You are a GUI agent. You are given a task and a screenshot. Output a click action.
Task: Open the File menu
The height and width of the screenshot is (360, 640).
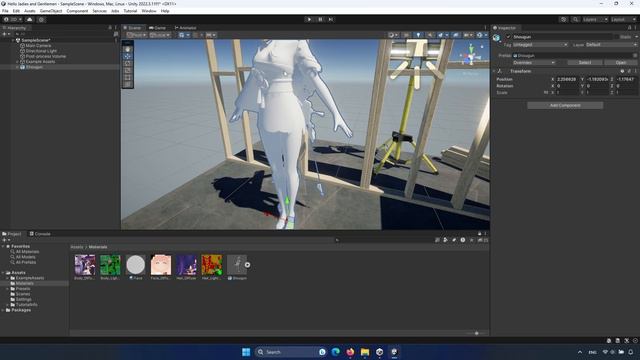point(5,11)
